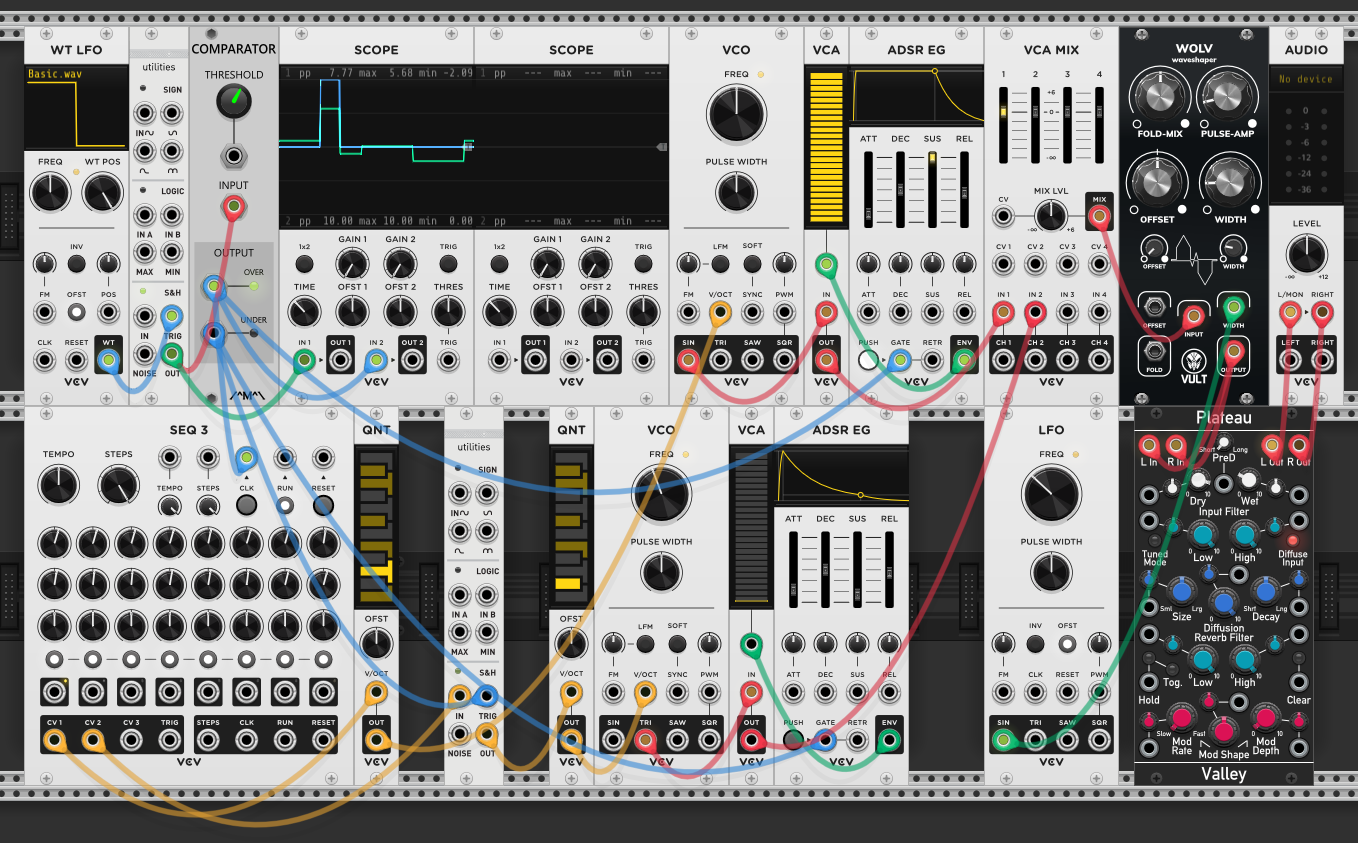Click the round CLK button on SEQ 3
The width and height of the screenshot is (1358, 843).
pos(246,505)
